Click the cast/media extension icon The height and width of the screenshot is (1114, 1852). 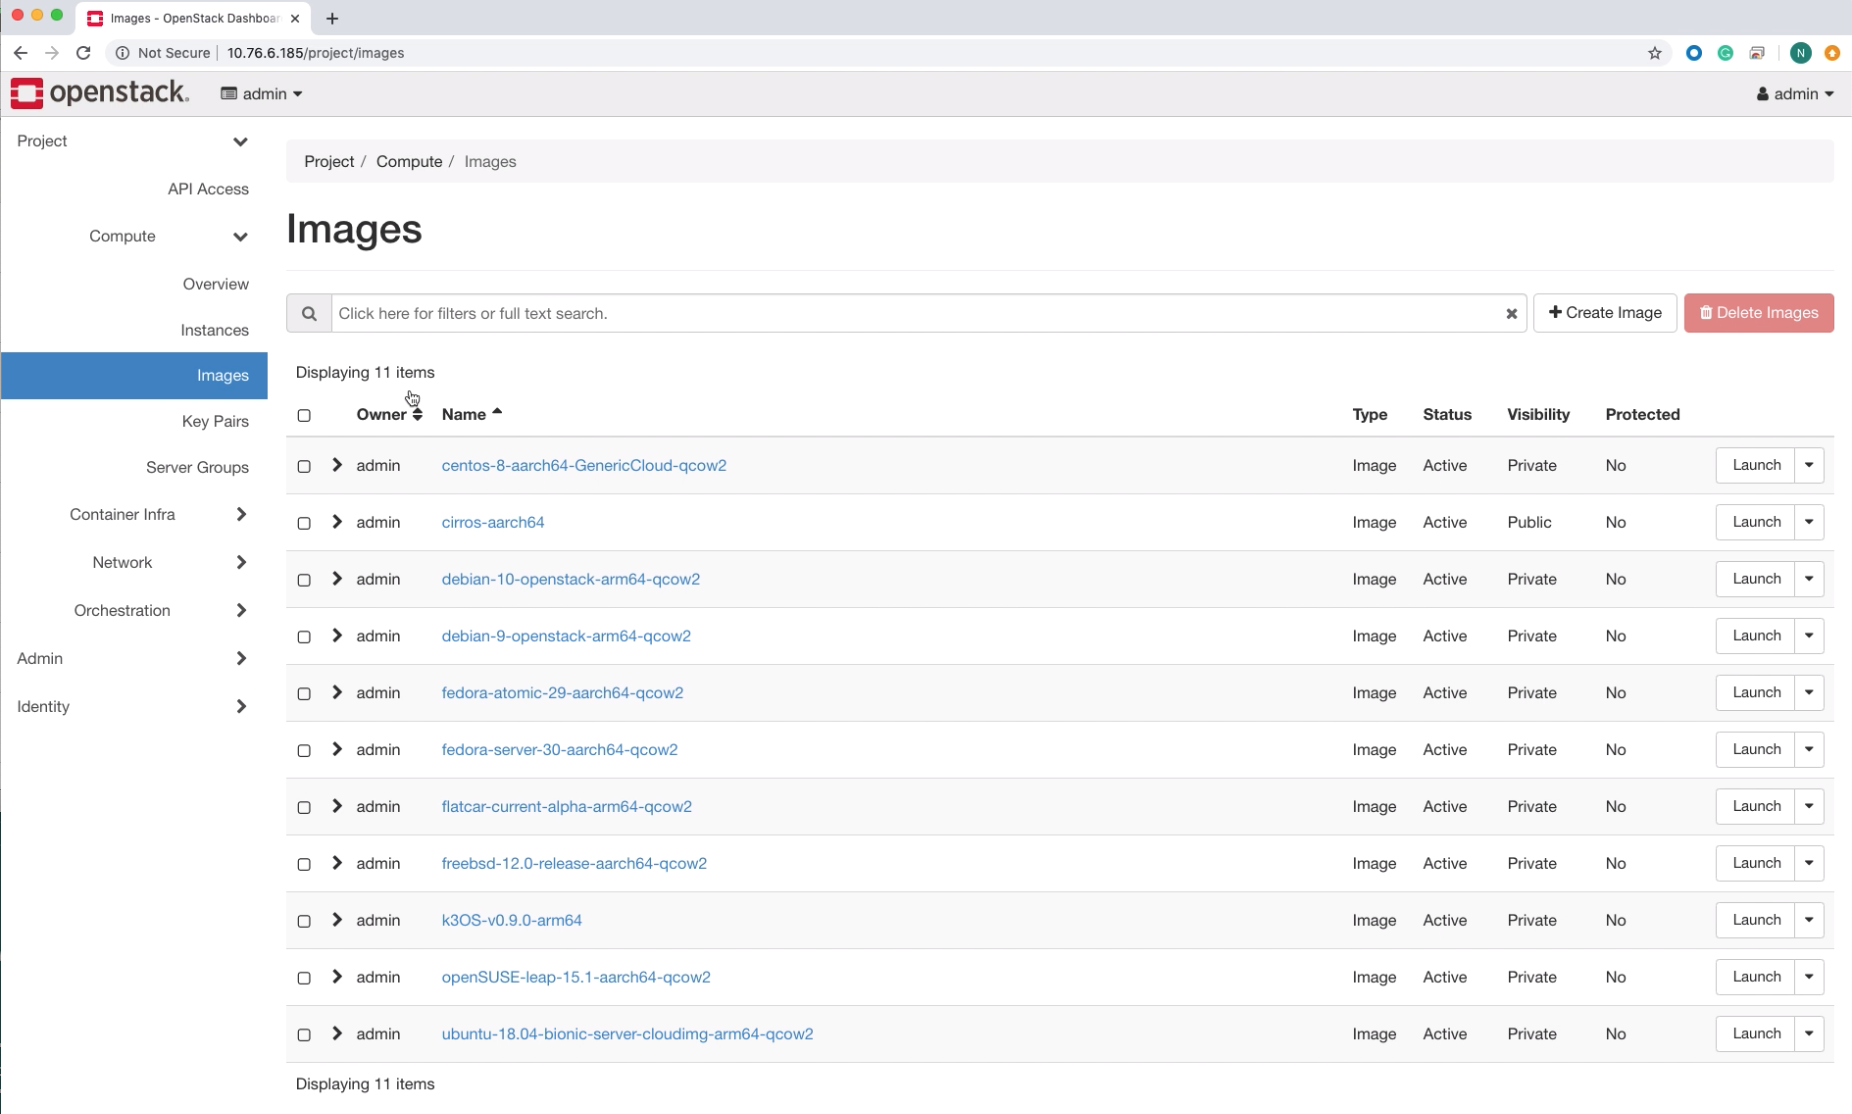click(x=1757, y=53)
